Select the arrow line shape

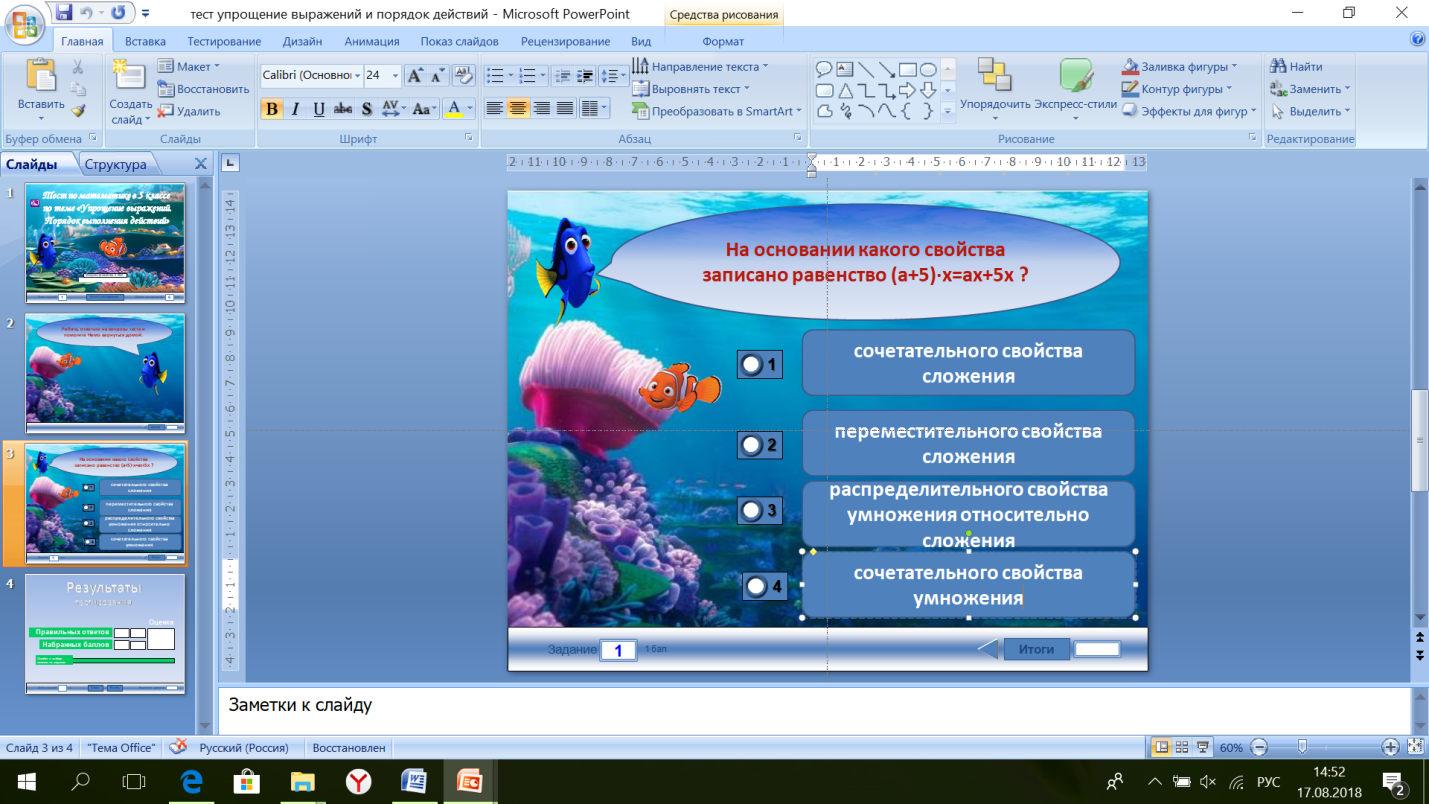click(887, 69)
